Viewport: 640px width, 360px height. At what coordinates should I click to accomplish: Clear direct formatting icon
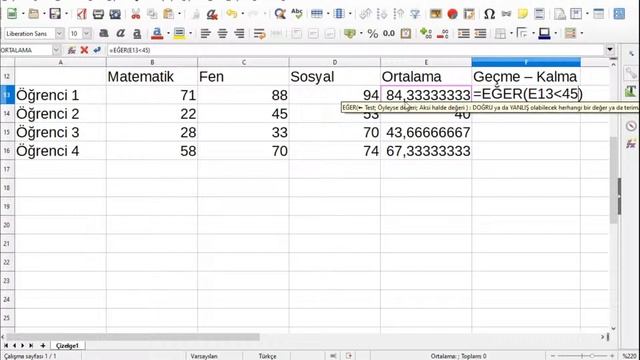pyautogui.click(x=212, y=14)
